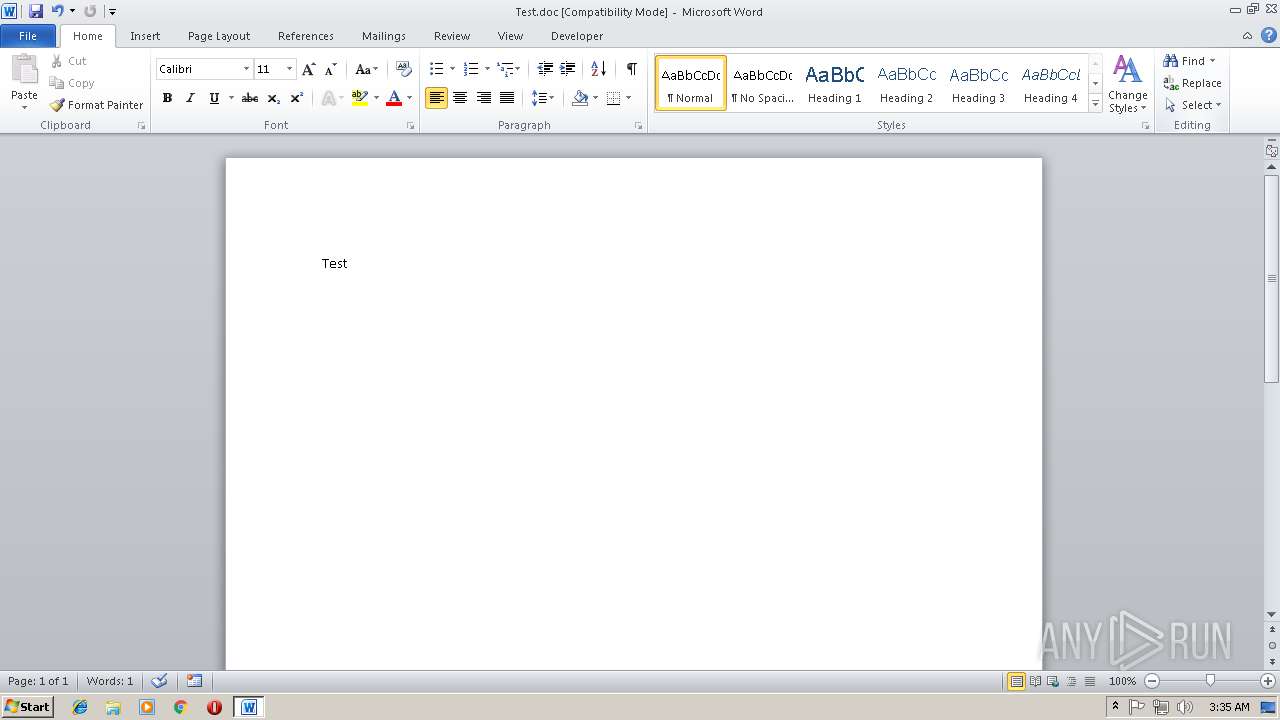Viewport: 1280px width, 720px height.
Task: Switch to the Page Layout tab
Action: click(x=219, y=36)
